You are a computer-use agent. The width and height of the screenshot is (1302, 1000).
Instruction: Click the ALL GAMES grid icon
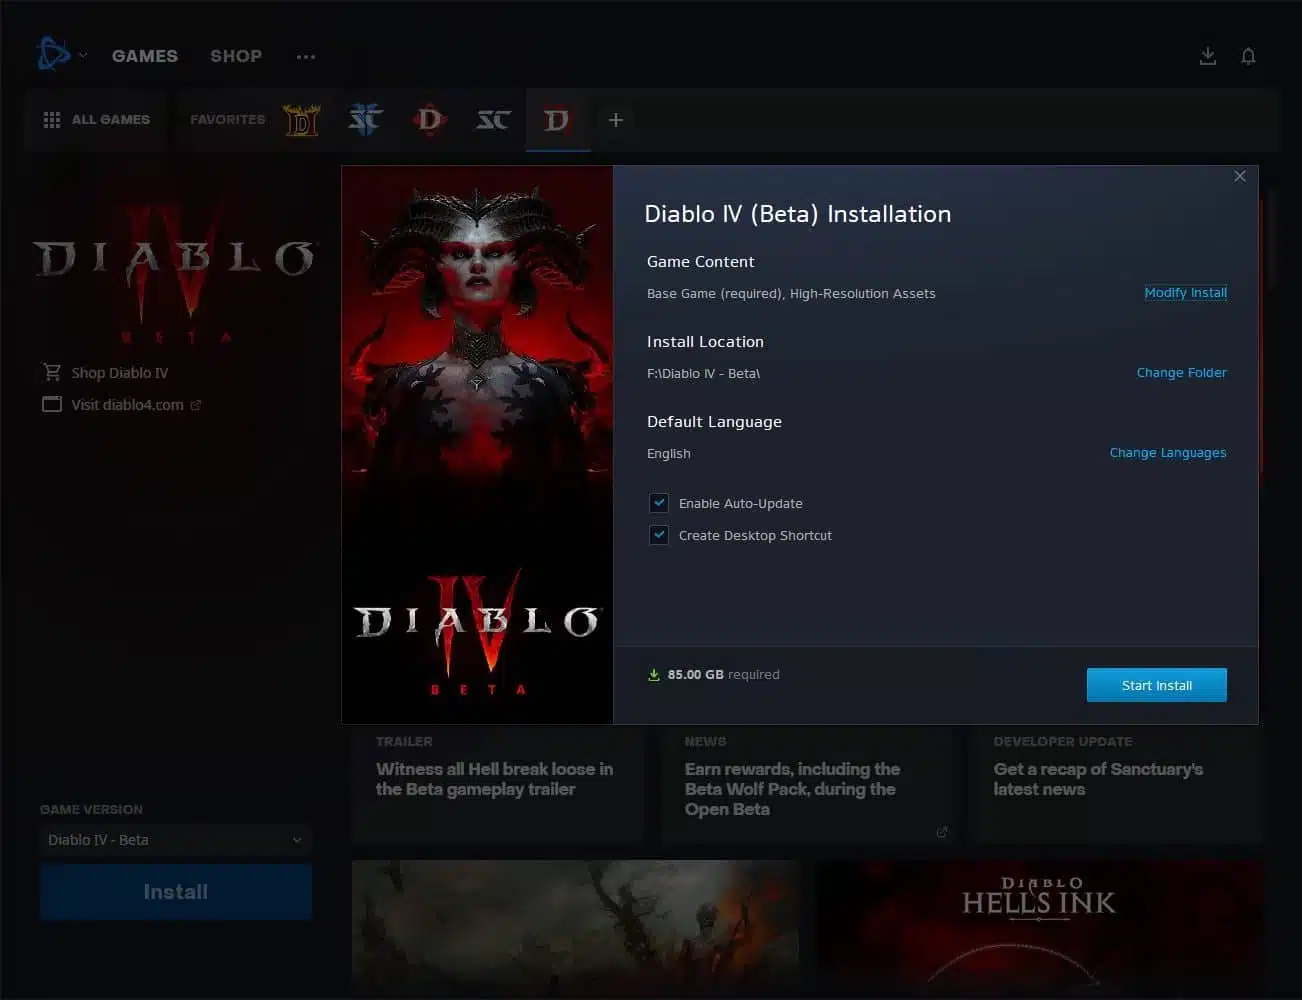(x=52, y=120)
